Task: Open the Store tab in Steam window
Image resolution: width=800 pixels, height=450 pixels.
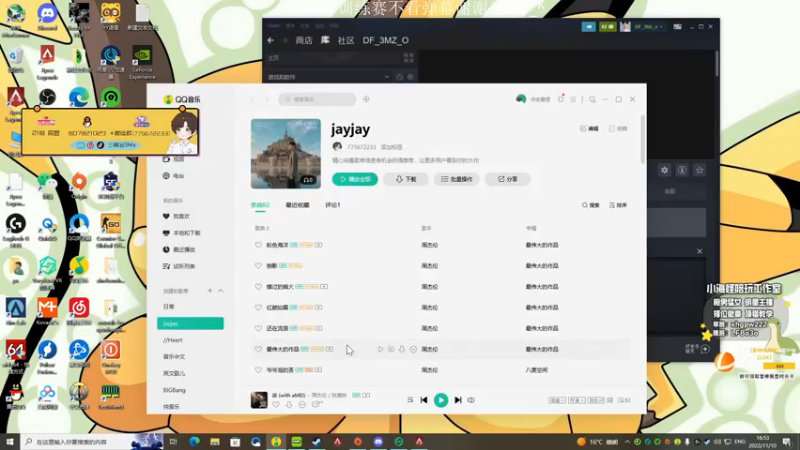Action: pos(304,40)
